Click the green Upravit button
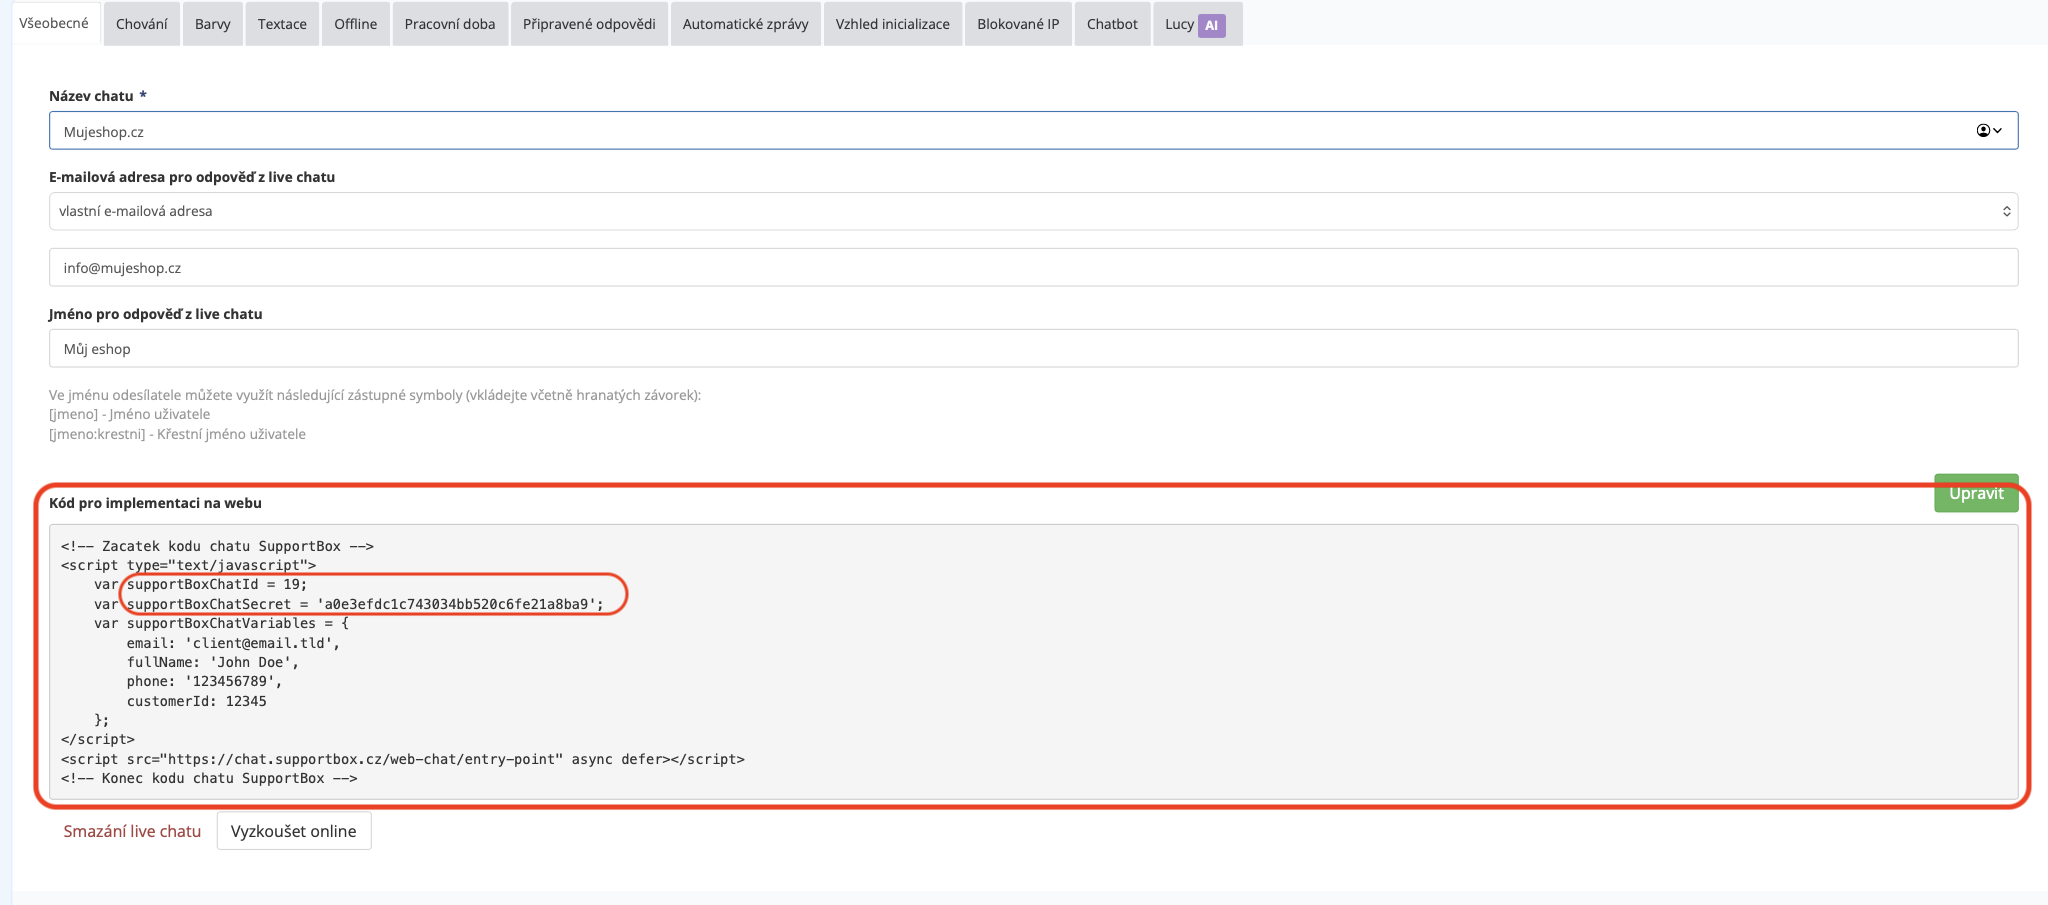 tap(1976, 493)
